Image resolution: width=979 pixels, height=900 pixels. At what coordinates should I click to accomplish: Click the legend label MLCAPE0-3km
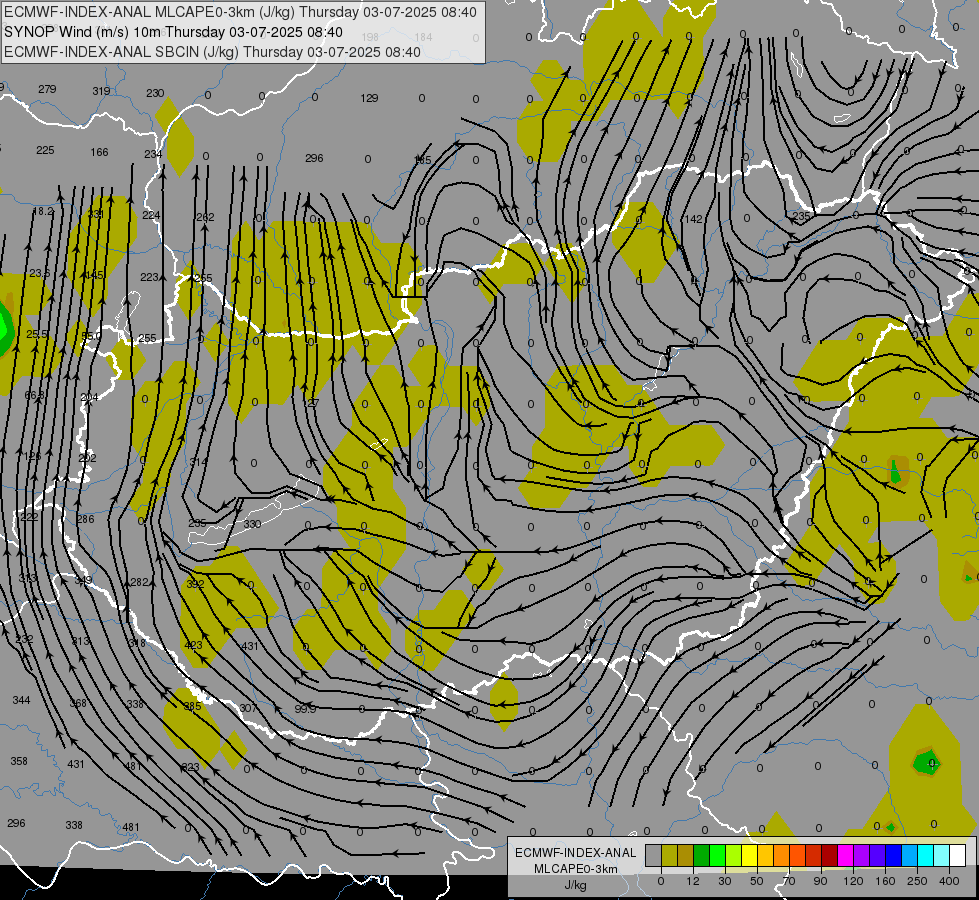[x=576, y=869]
